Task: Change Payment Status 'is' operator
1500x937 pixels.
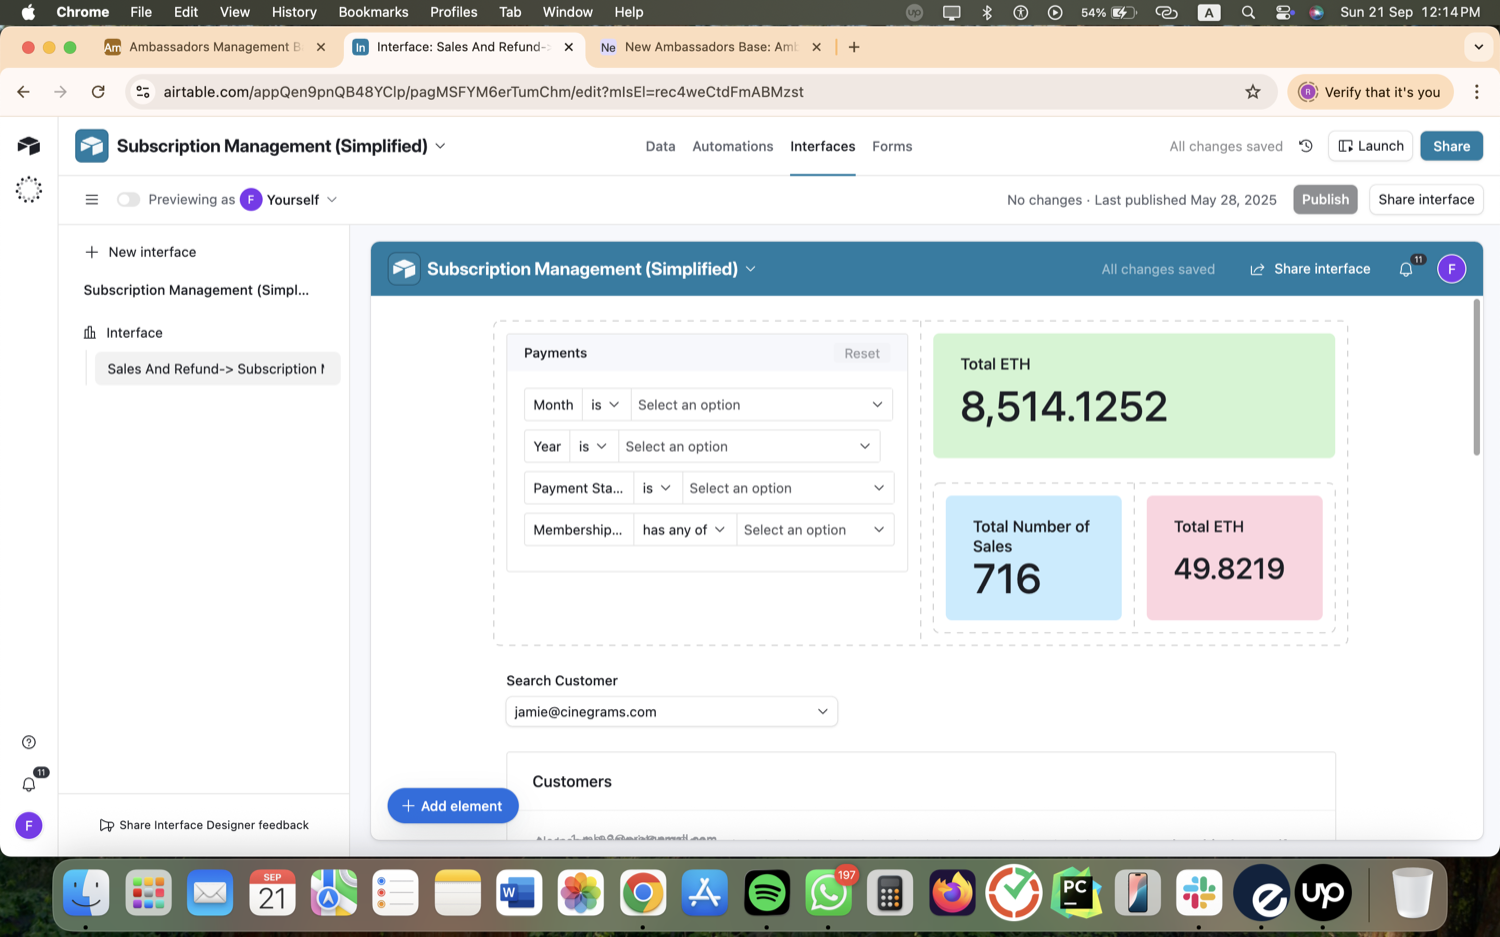Action: click(x=658, y=488)
